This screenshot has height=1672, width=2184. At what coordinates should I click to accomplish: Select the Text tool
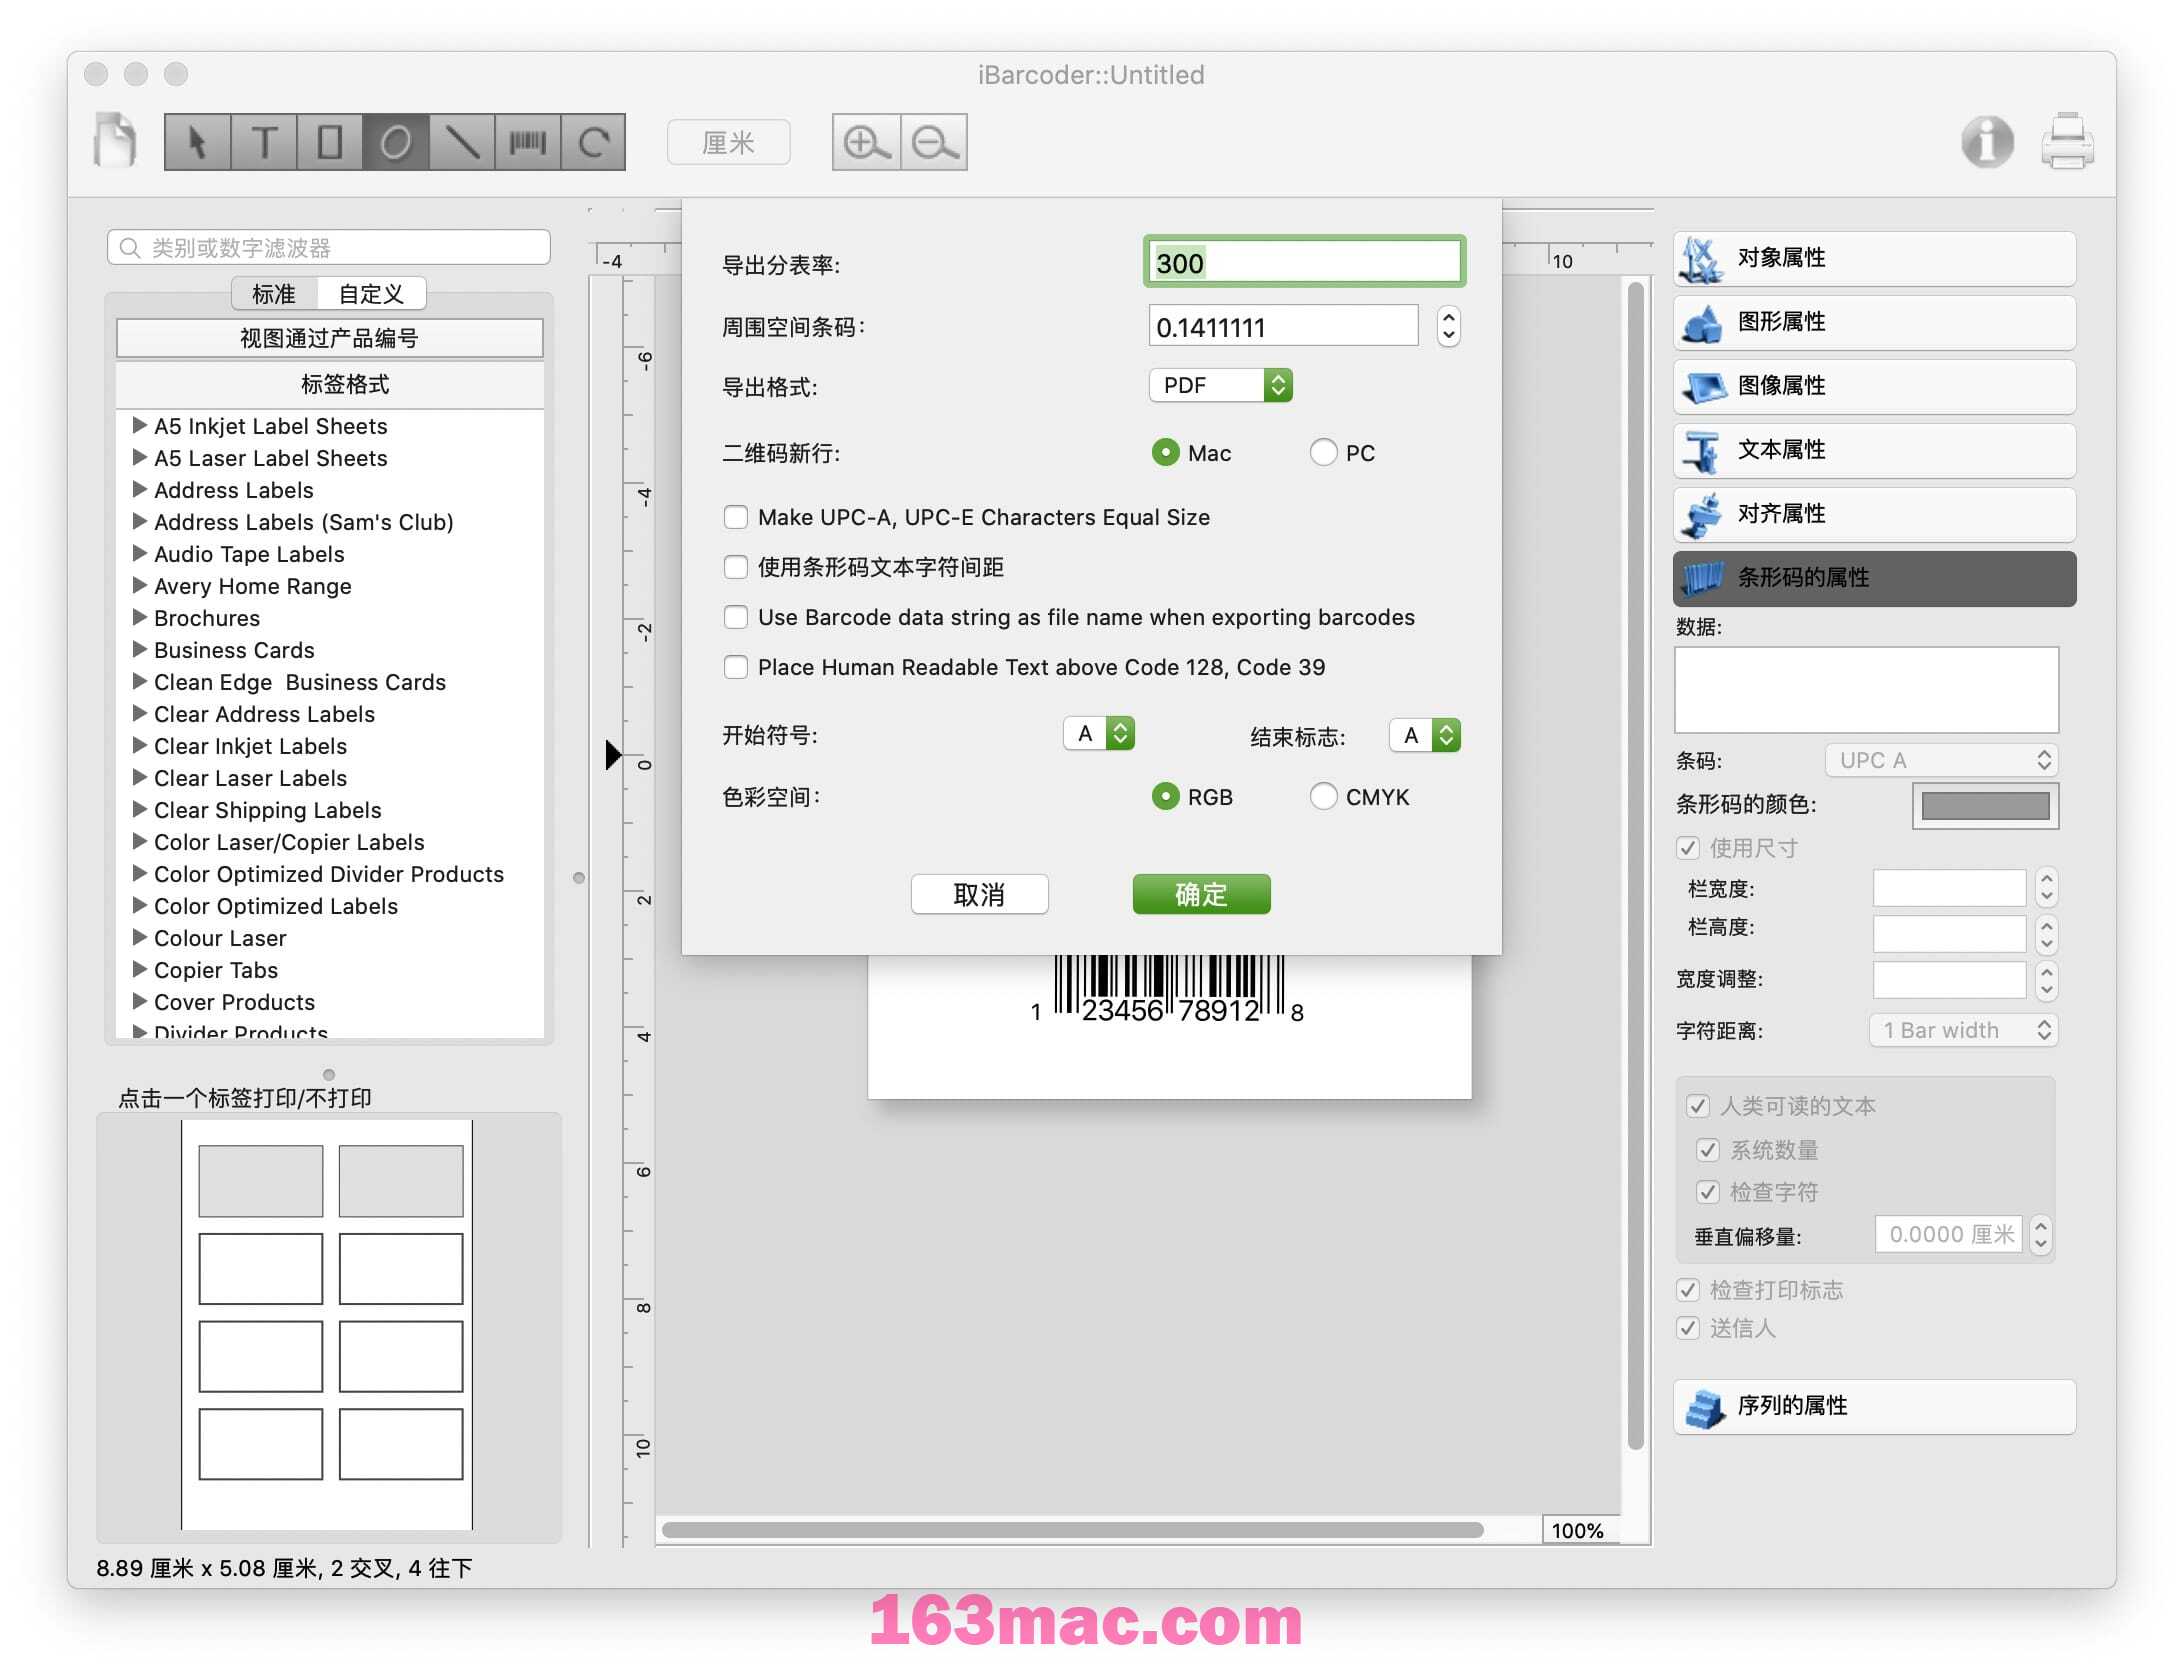264,142
